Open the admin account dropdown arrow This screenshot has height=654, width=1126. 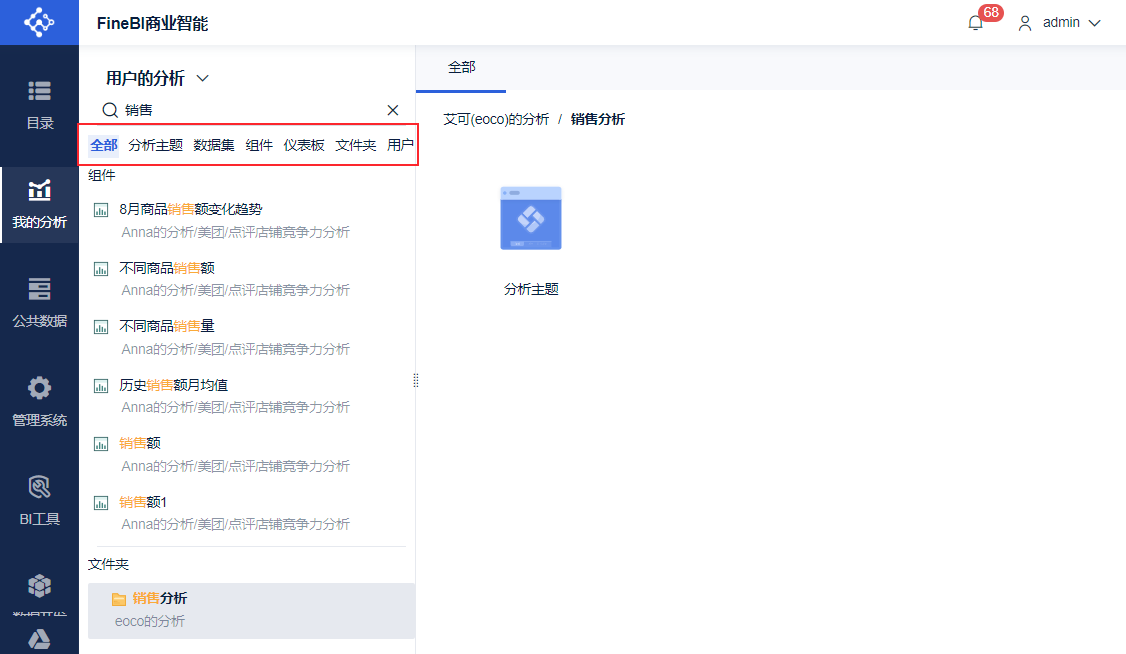coord(1094,23)
